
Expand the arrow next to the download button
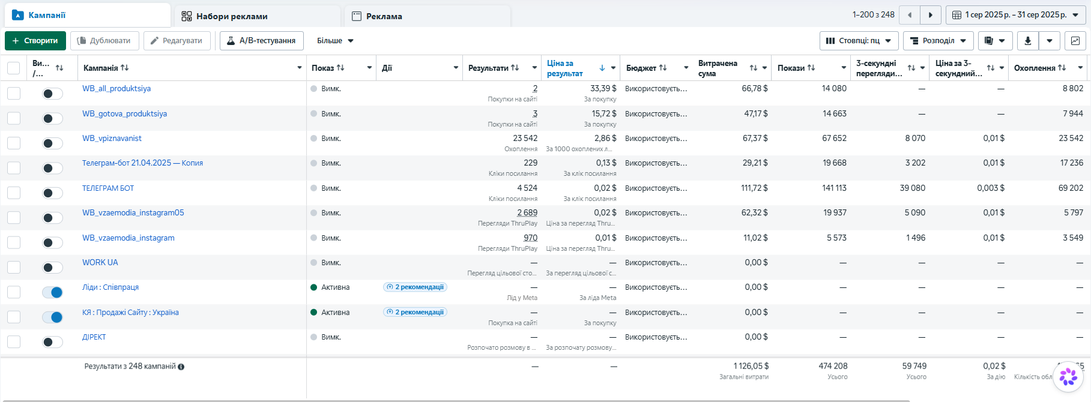click(x=1049, y=41)
